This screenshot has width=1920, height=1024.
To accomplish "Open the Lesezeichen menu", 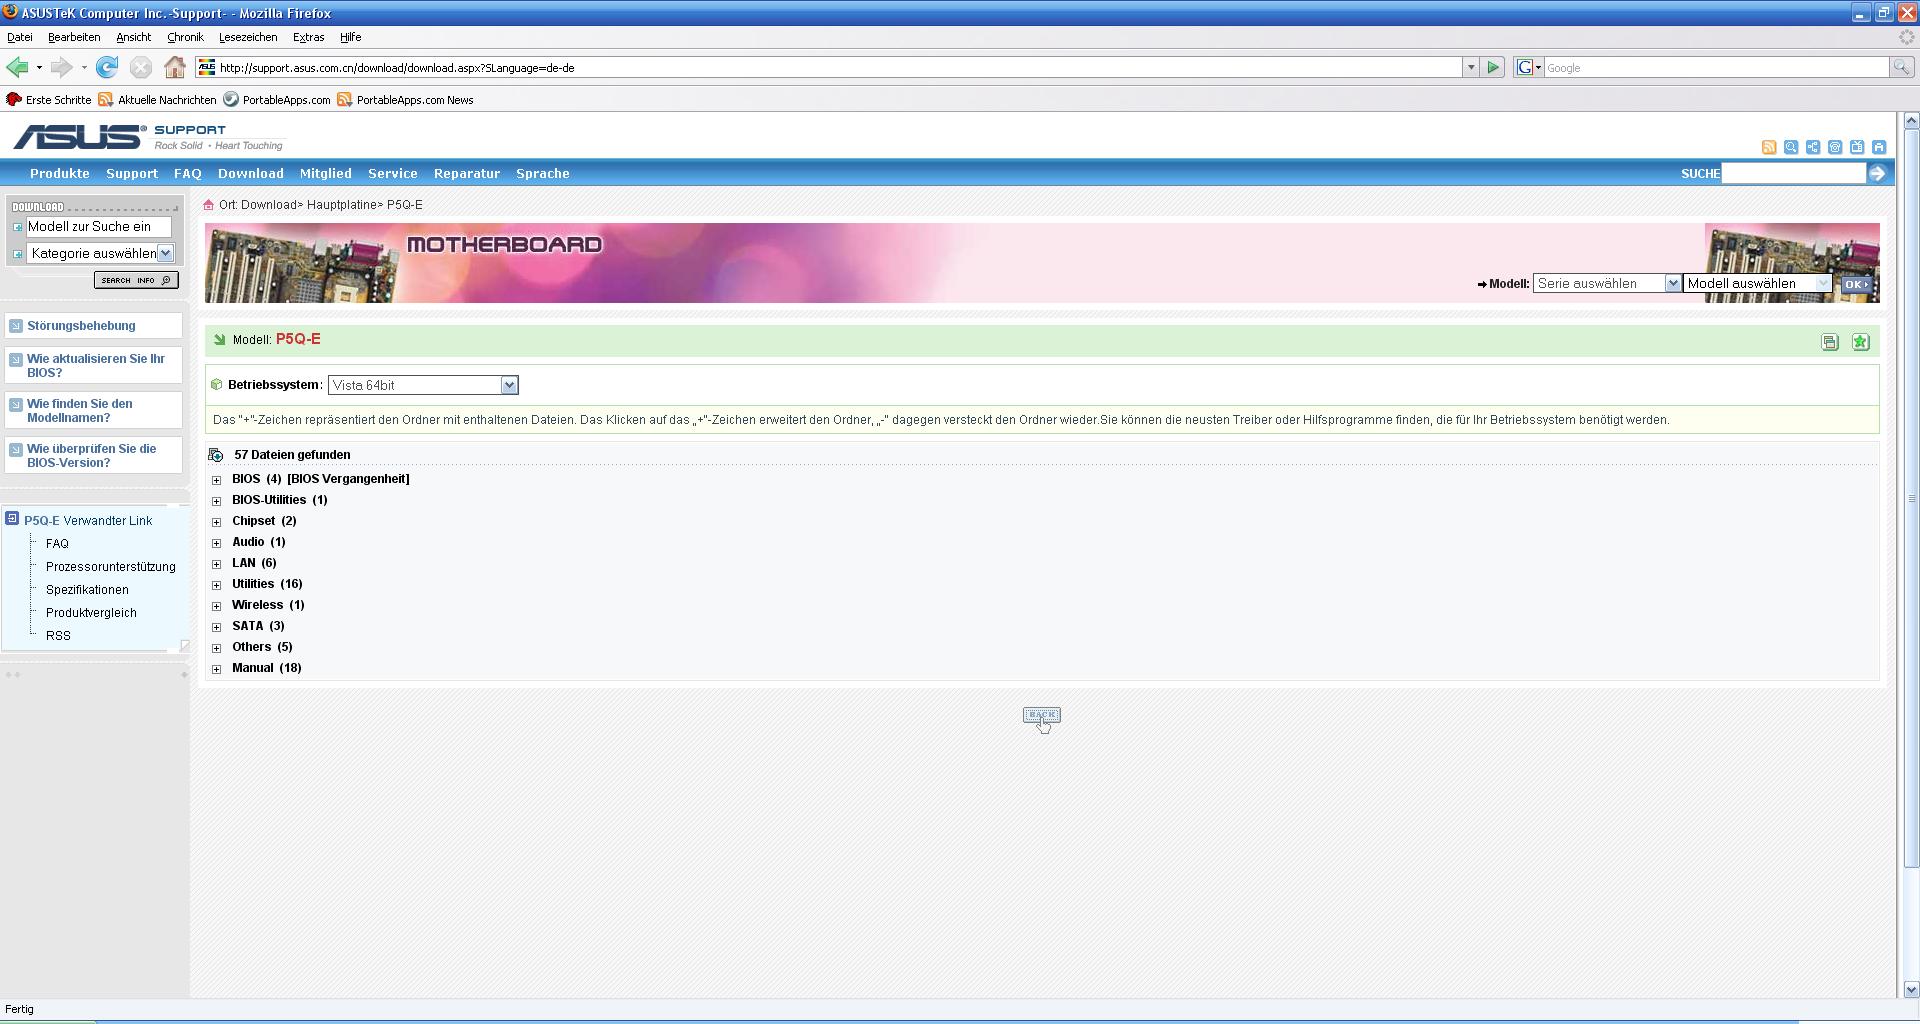I will [x=248, y=37].
